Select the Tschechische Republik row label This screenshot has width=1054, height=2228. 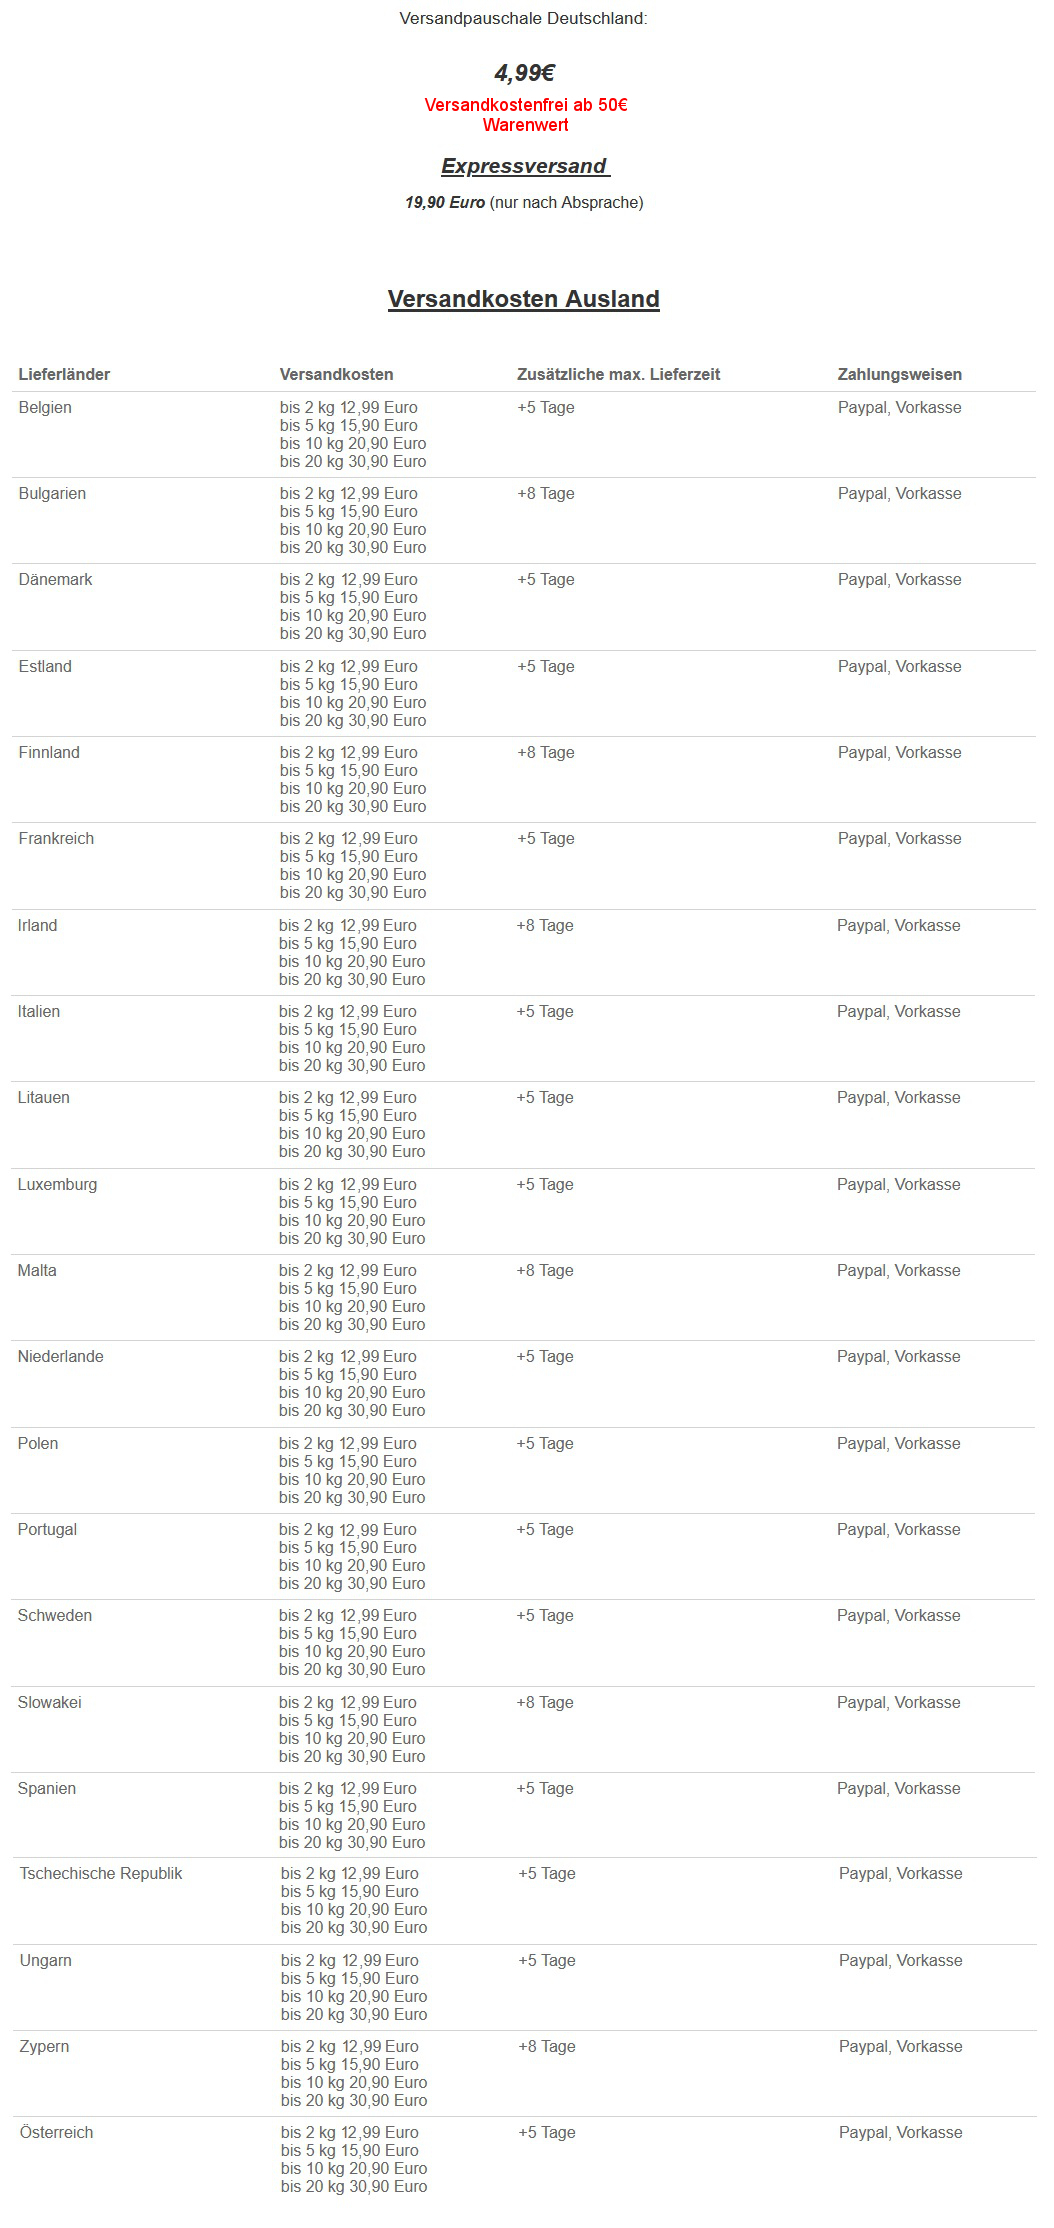(101, 1874)
